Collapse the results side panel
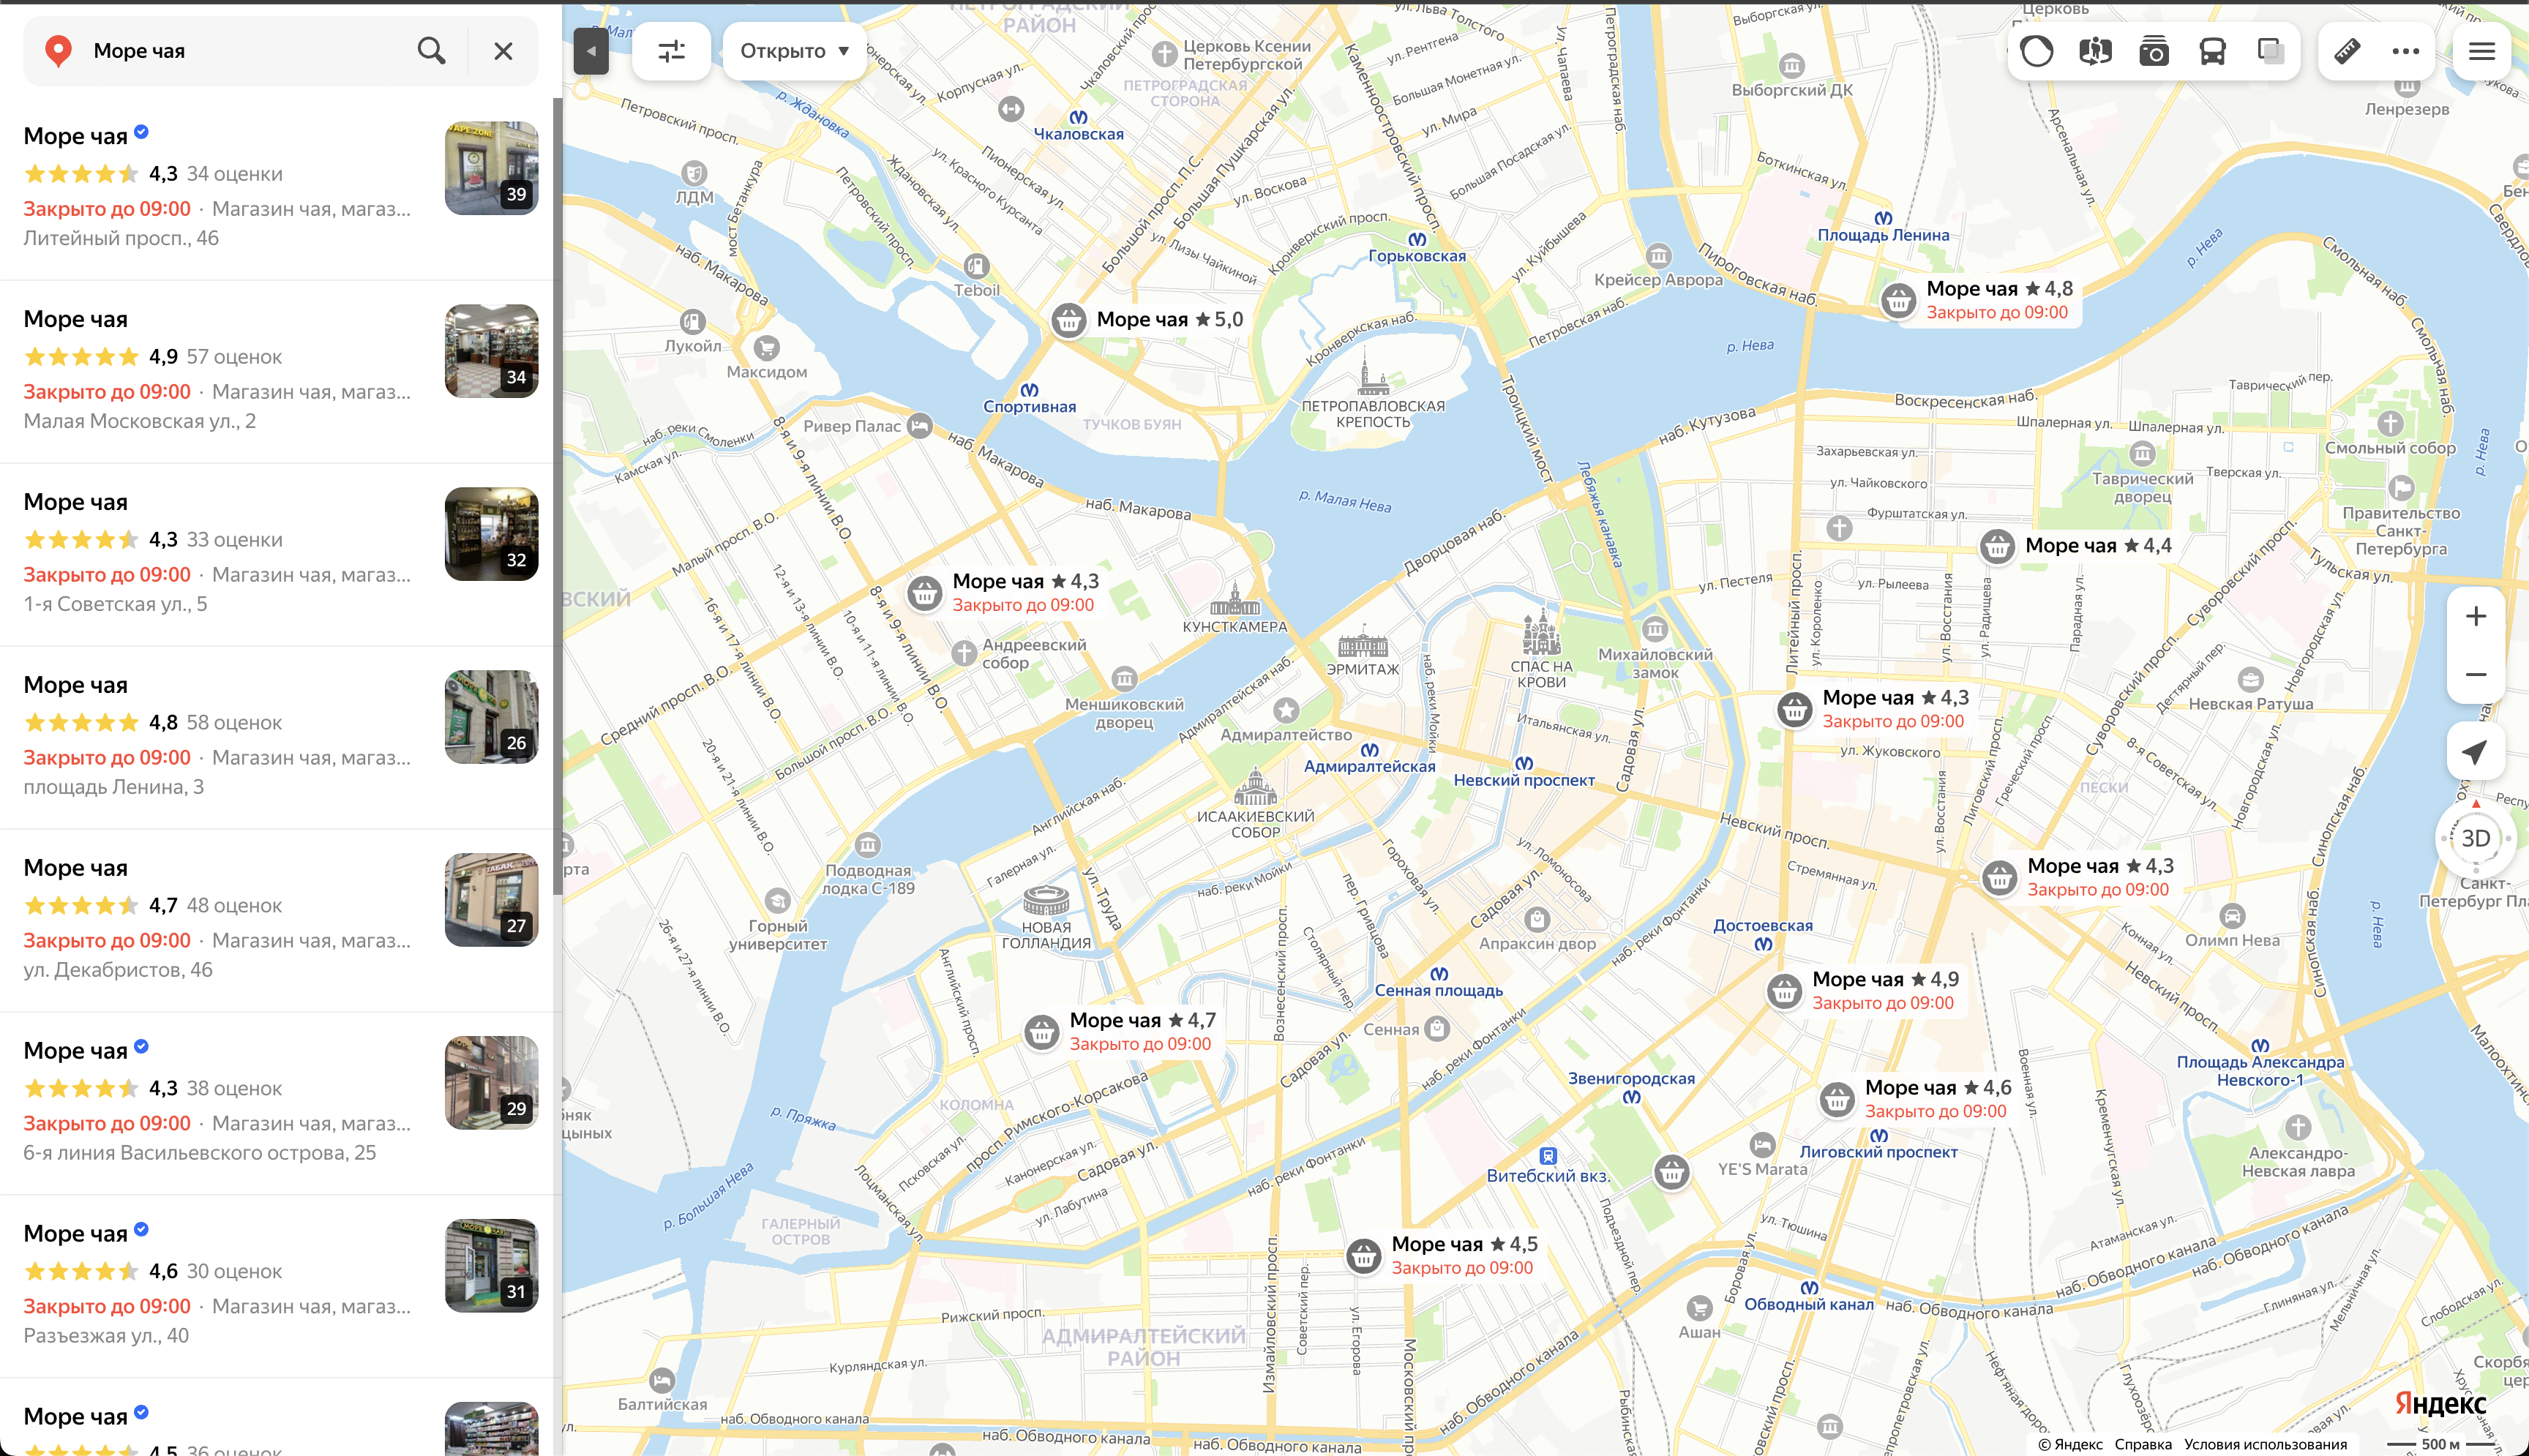The image size is (2529, 1456). coord(591,51)
